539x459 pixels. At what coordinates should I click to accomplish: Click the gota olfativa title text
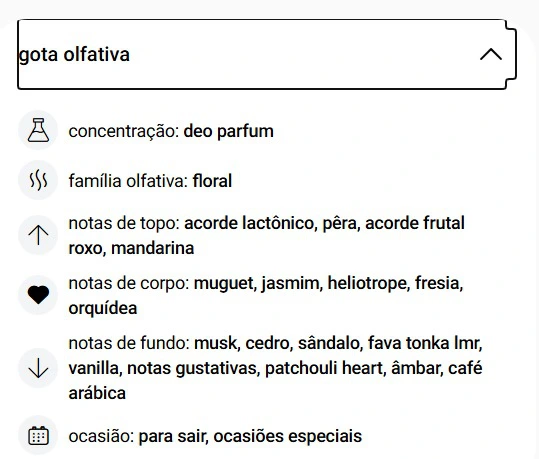coord(74,55)
